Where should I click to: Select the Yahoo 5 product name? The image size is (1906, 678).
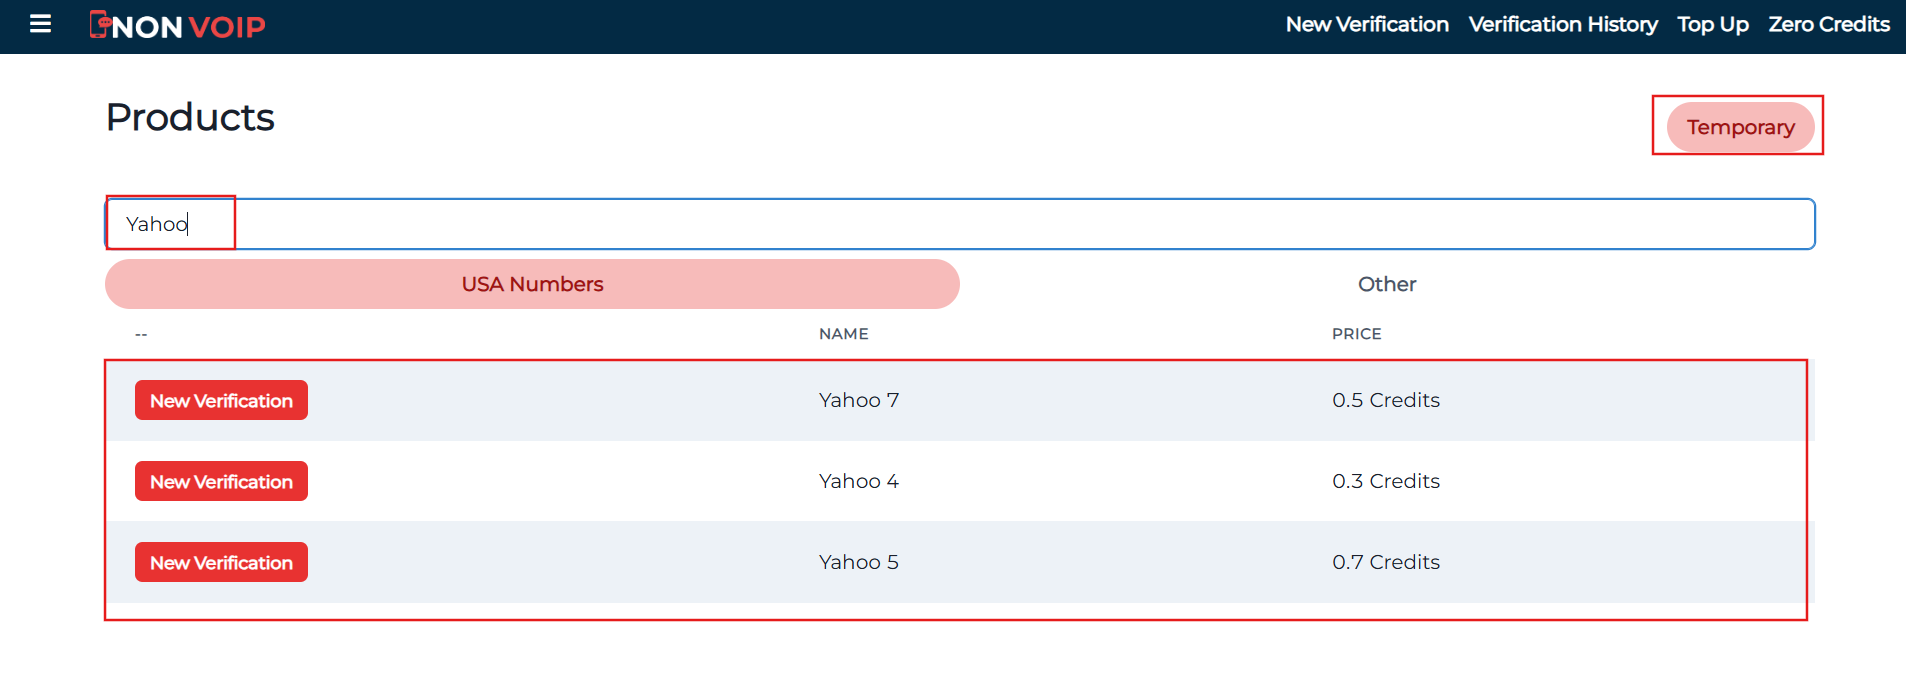858,562
